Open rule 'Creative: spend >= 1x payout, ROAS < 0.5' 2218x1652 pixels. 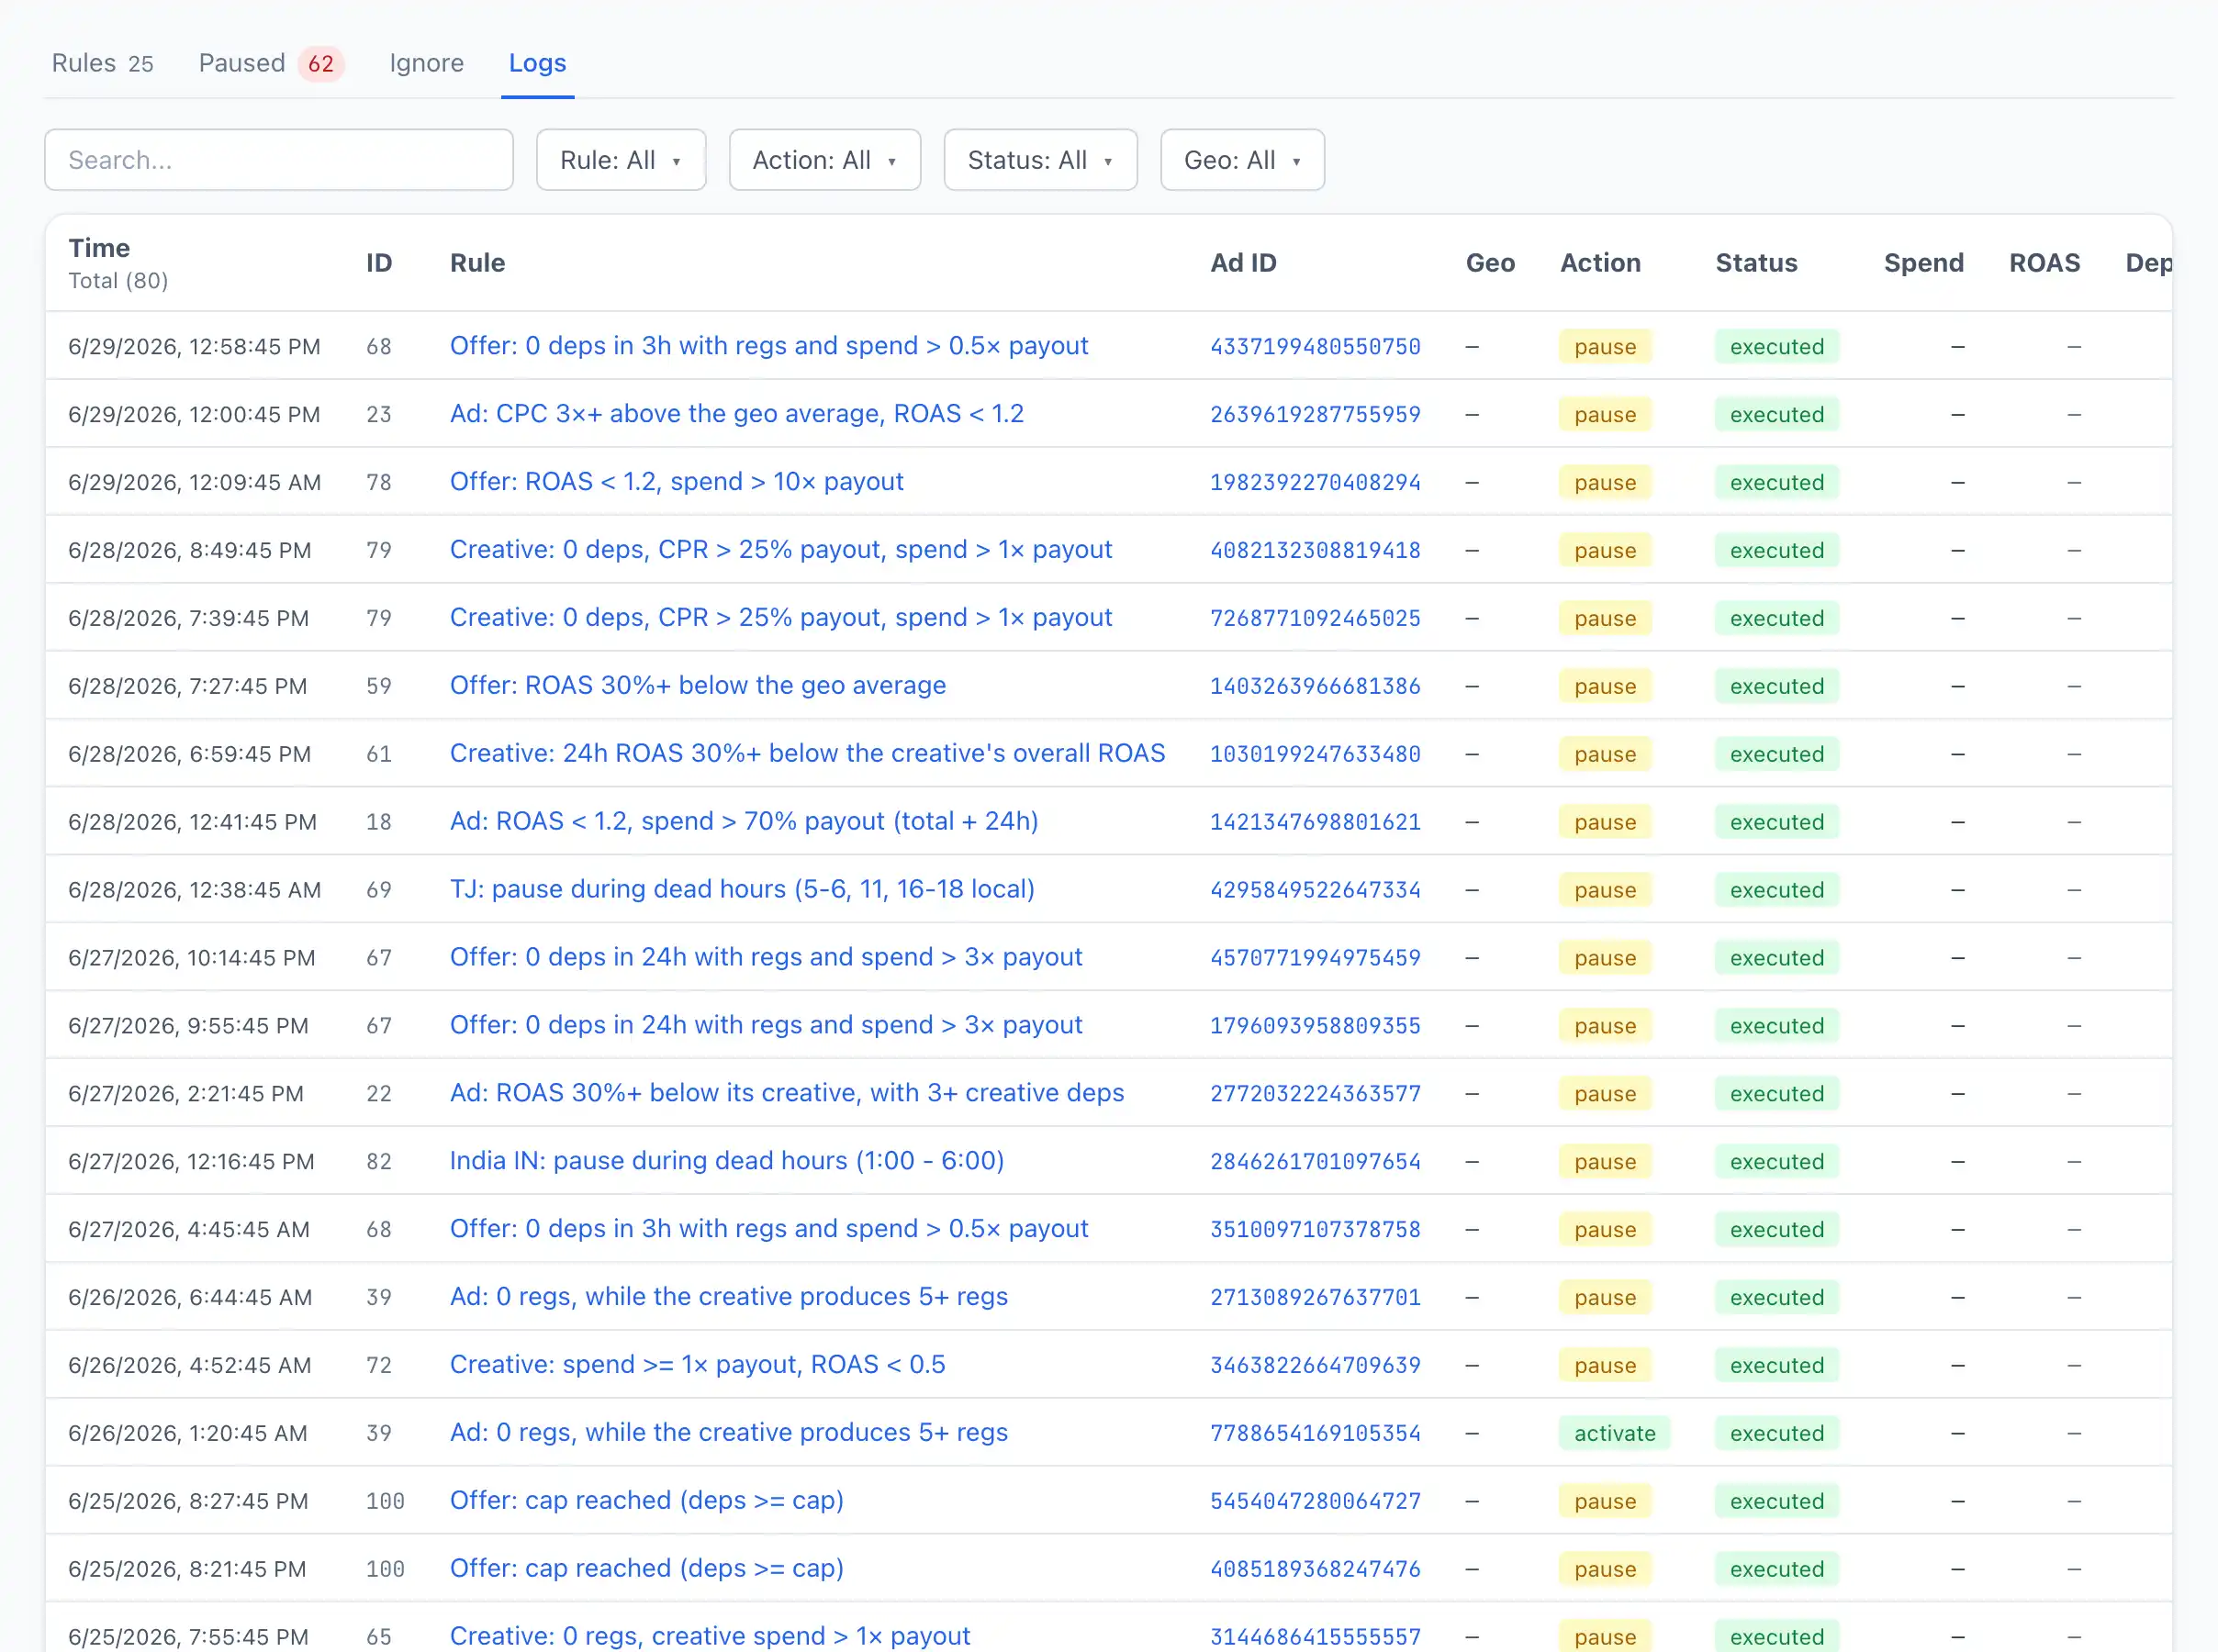click(697, 1366)
